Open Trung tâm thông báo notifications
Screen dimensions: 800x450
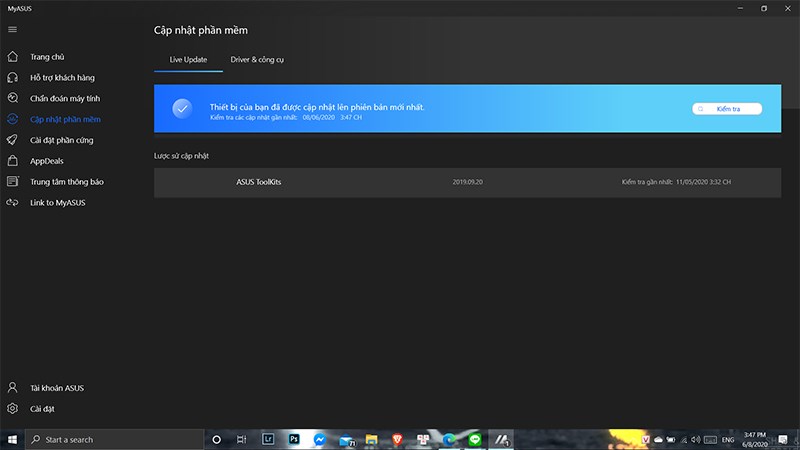coord(66,182)
